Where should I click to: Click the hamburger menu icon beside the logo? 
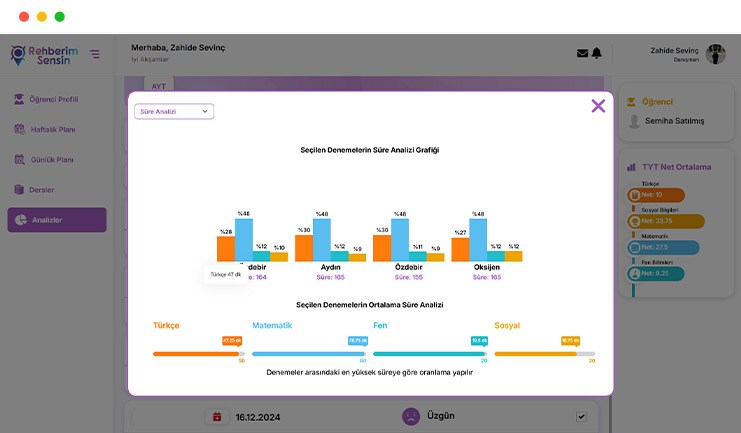pyautogui.click(x=95, y=54)
